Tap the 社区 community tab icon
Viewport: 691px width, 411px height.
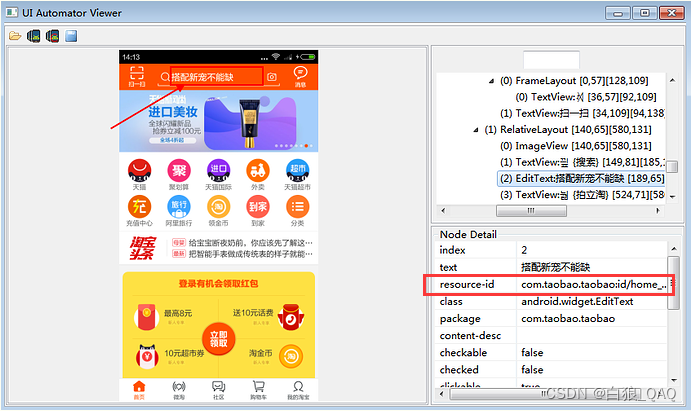coord(219,387)
